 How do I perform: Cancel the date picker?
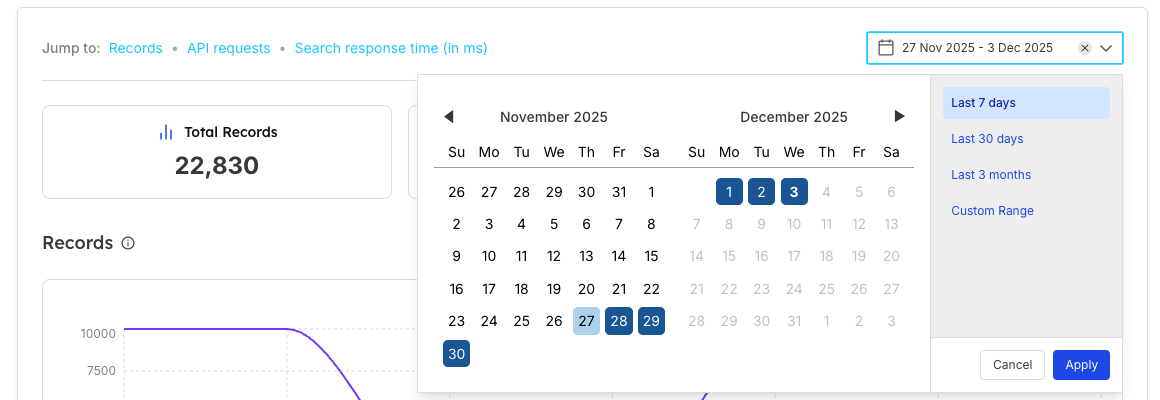pos(1012,365)
